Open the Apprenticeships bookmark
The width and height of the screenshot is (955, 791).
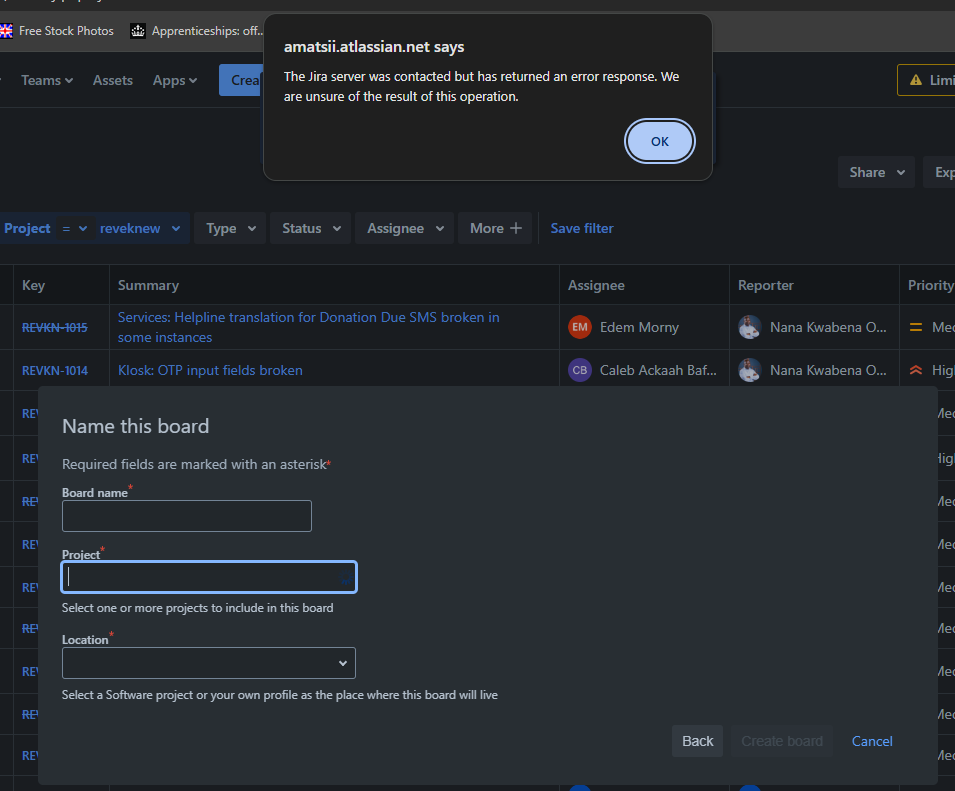point(197,31)
